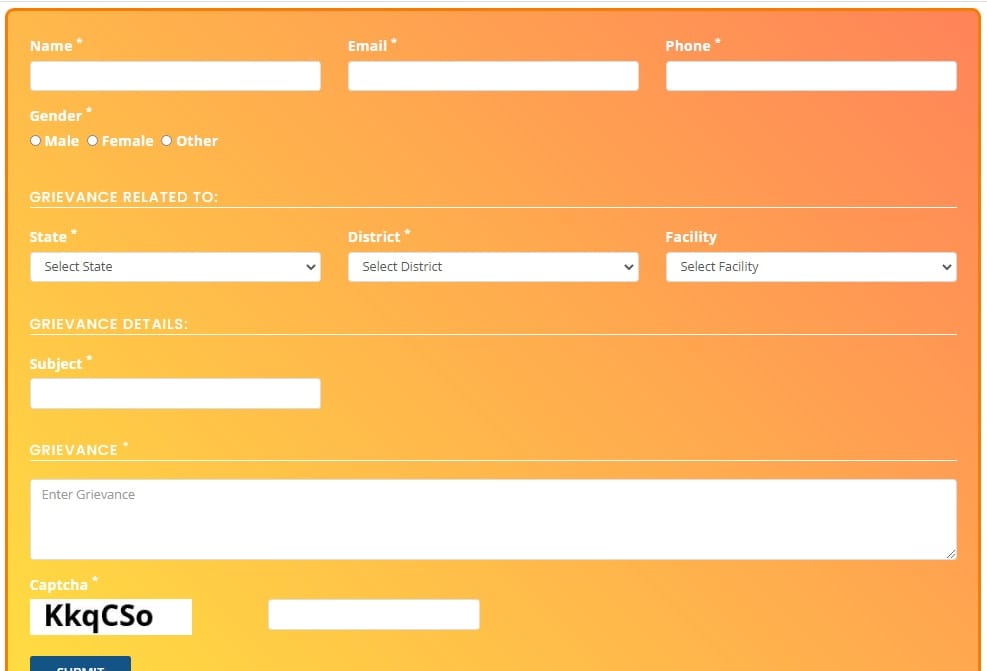Click the Name input field

[x=175, y=76]
